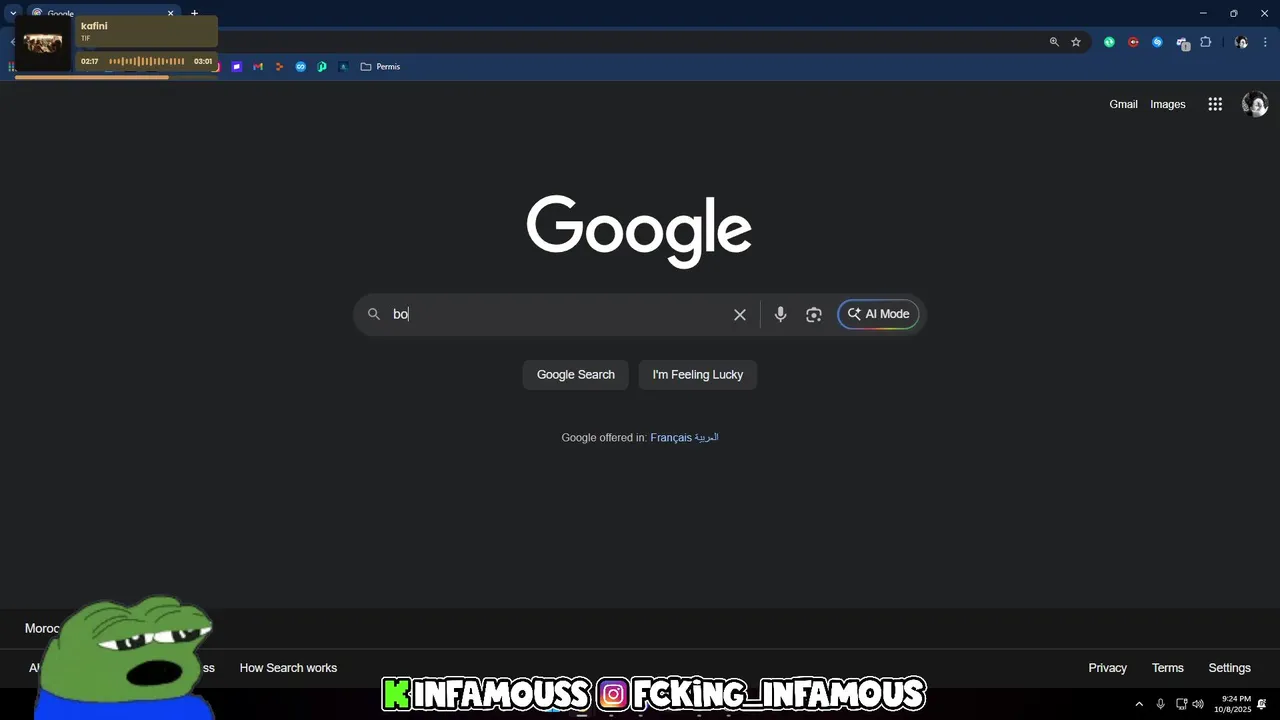Open the Gmail bookmark icon
The width and height of the screenshot is (1280, 720).
point(258,67)
